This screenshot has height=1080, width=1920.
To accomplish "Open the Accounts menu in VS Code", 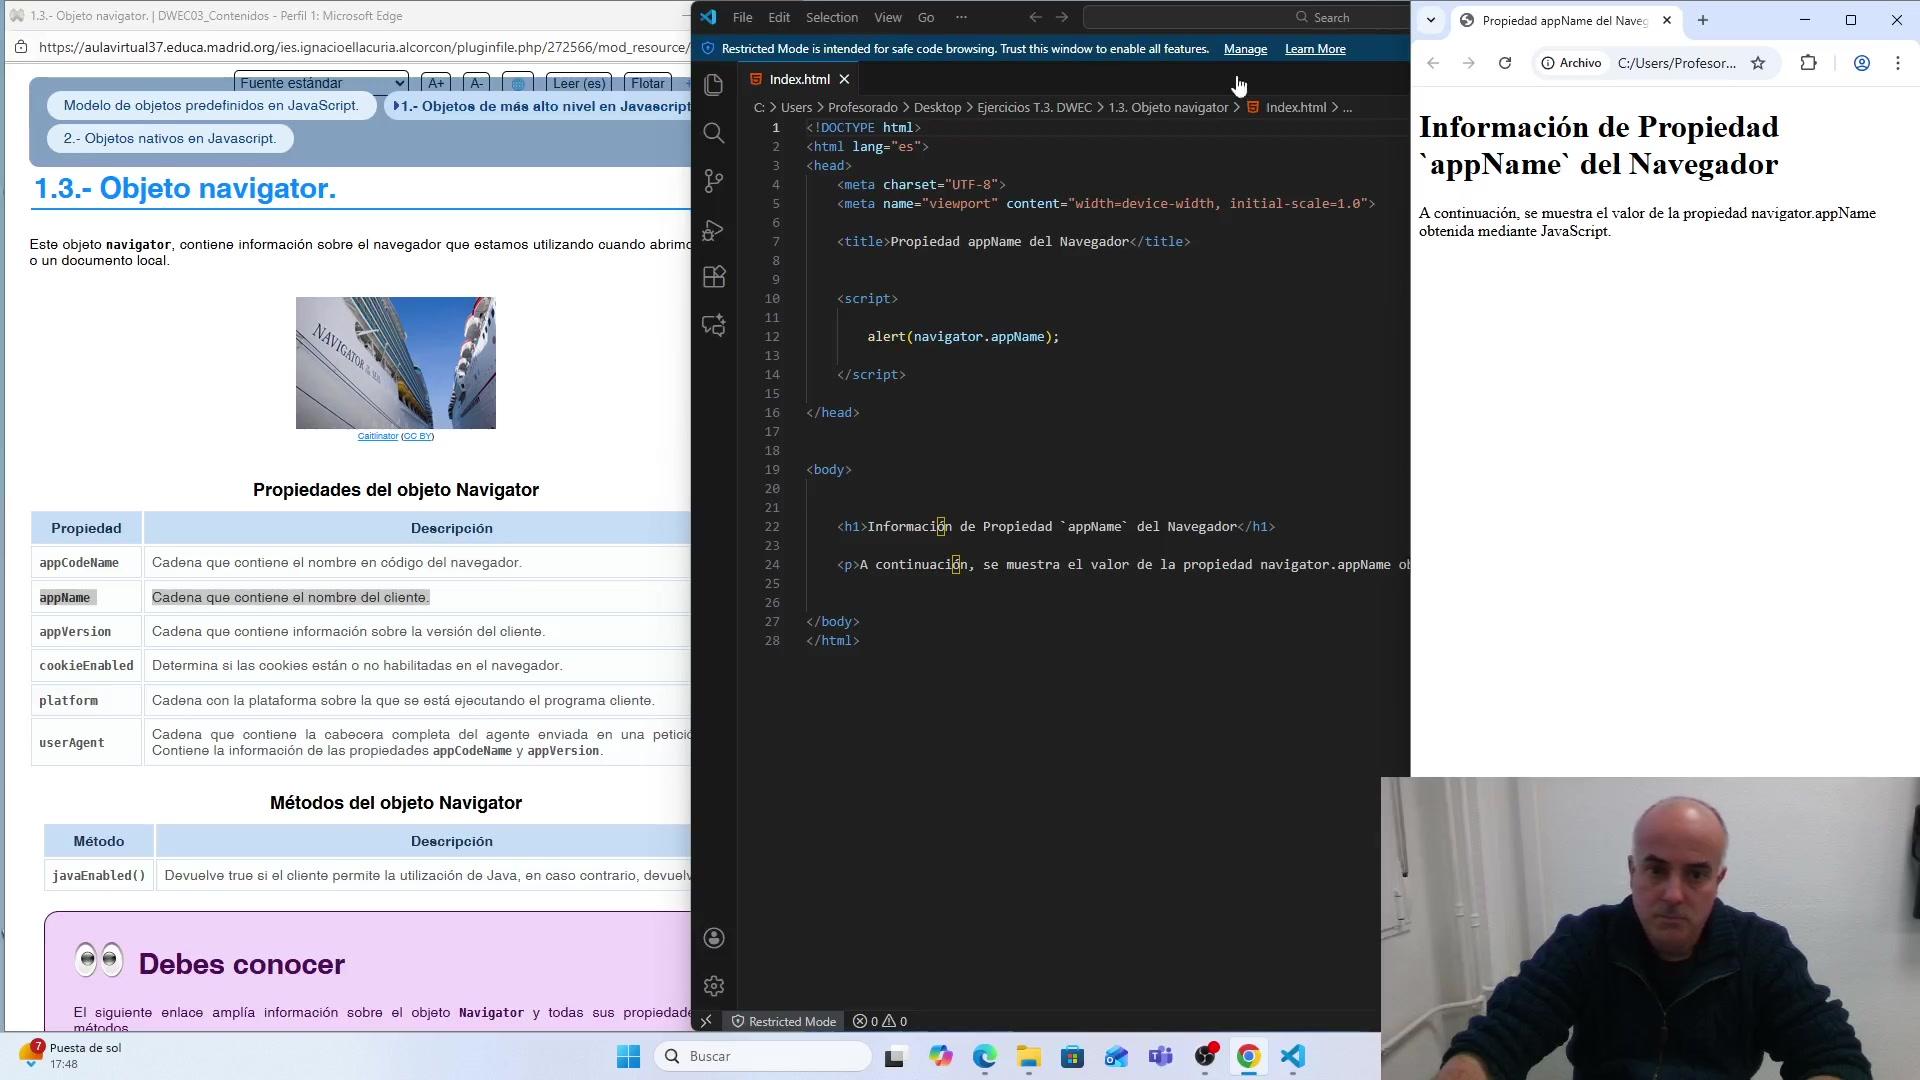I will pyautogui.click(x=714, y=938).
